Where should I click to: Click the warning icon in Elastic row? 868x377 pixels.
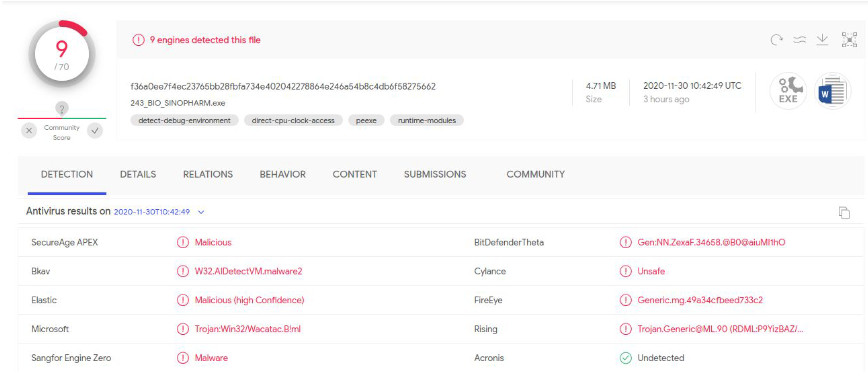coord(182,300)
